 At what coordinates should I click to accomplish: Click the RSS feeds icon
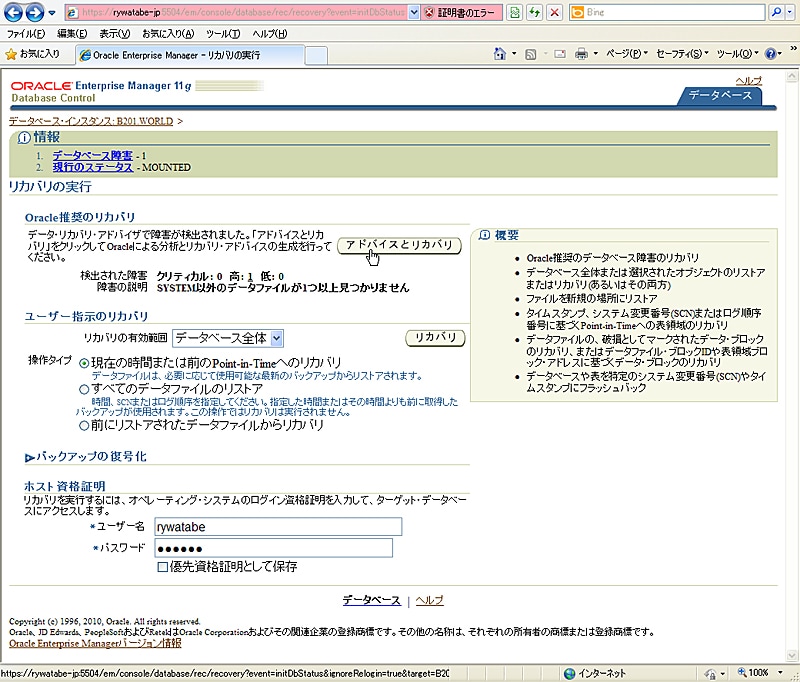pos(531,54)
